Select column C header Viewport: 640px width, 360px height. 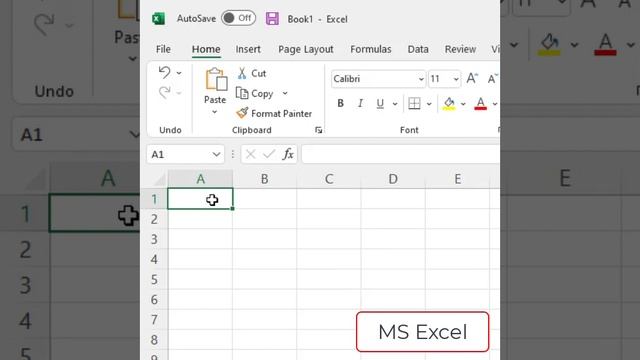329,179
